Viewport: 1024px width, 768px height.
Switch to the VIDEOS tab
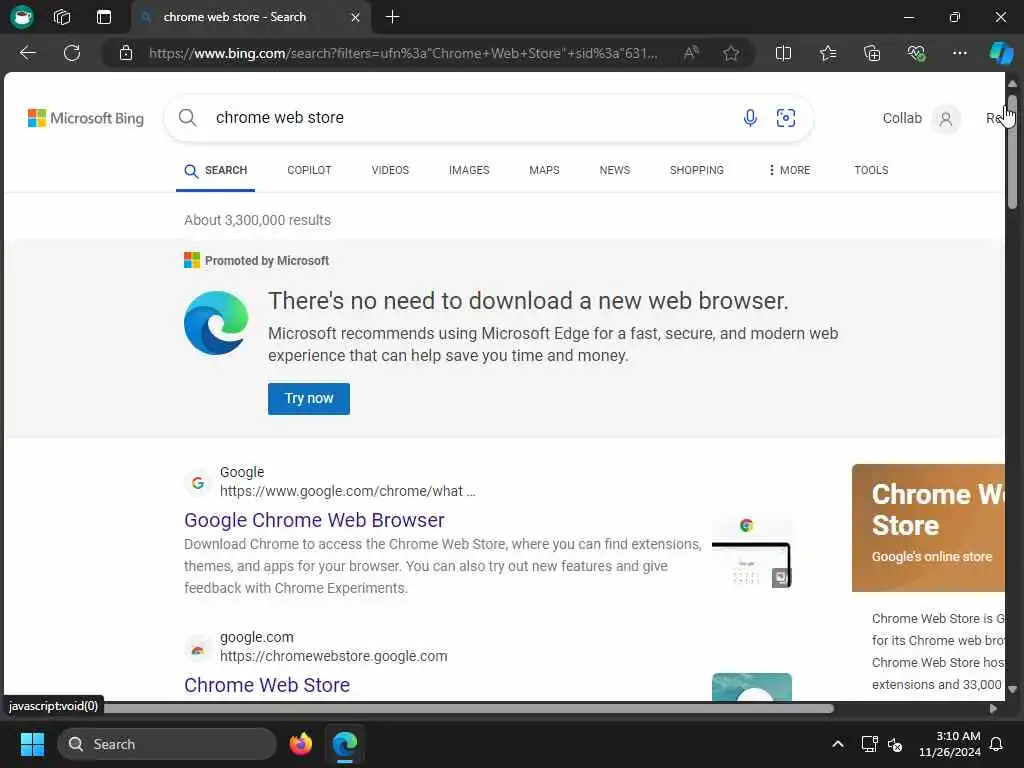[390, 170]
